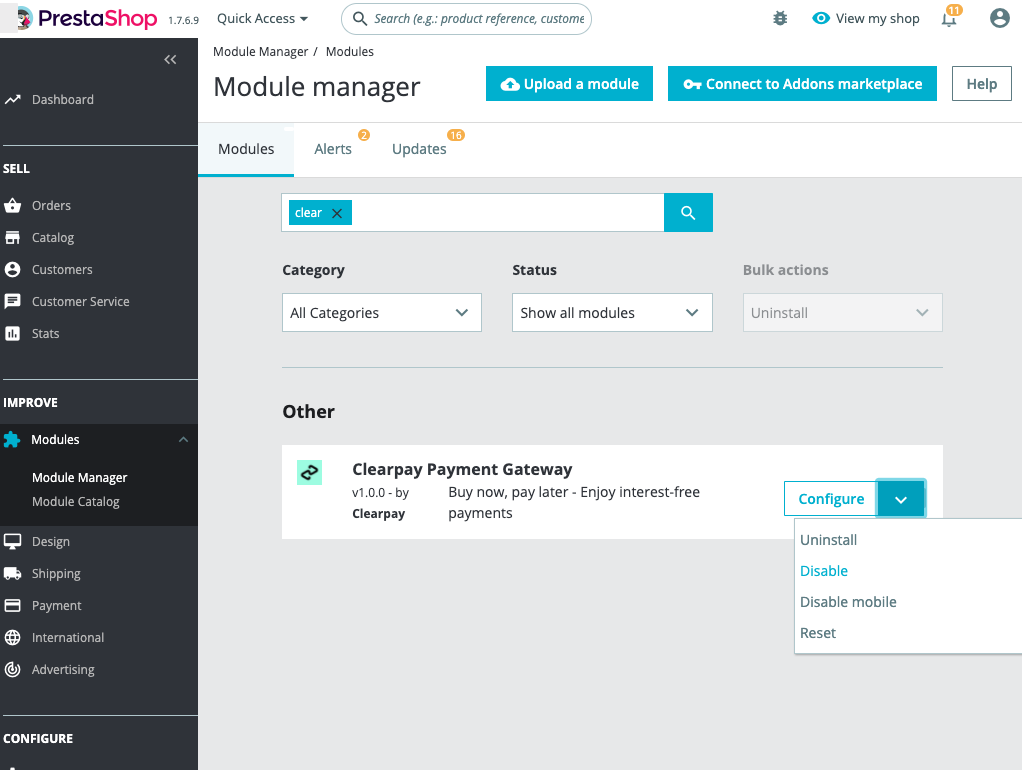Click the Payment card icon
This screenshot has height=770, width=1022.
coord(12,605)
